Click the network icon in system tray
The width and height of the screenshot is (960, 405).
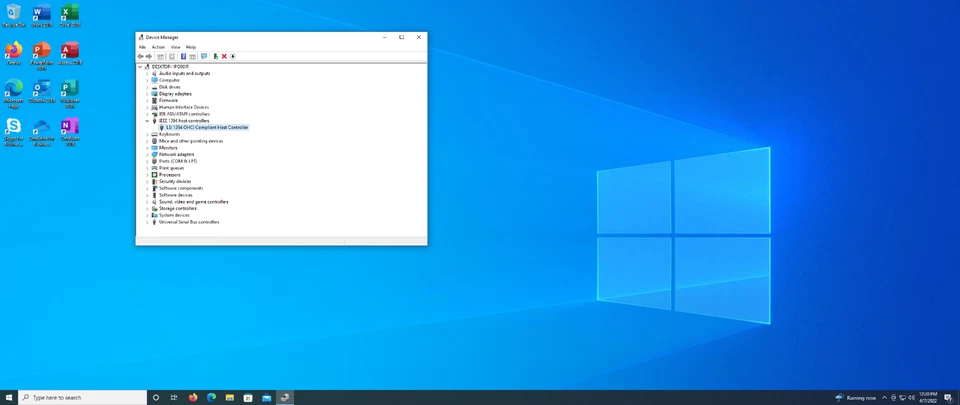pyautogui.click(x=902, y=398)
